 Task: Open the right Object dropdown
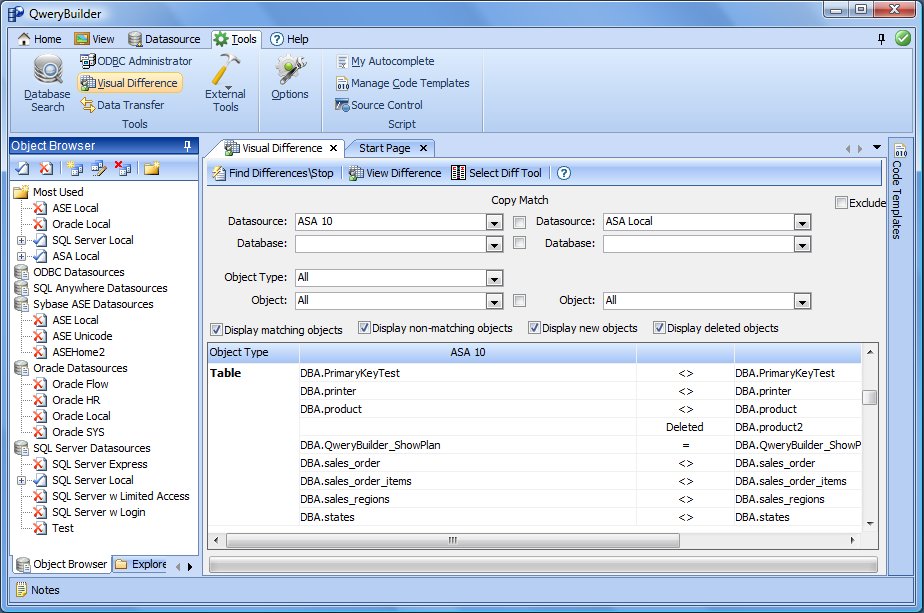pyautogui.click(x=802, y=301)
